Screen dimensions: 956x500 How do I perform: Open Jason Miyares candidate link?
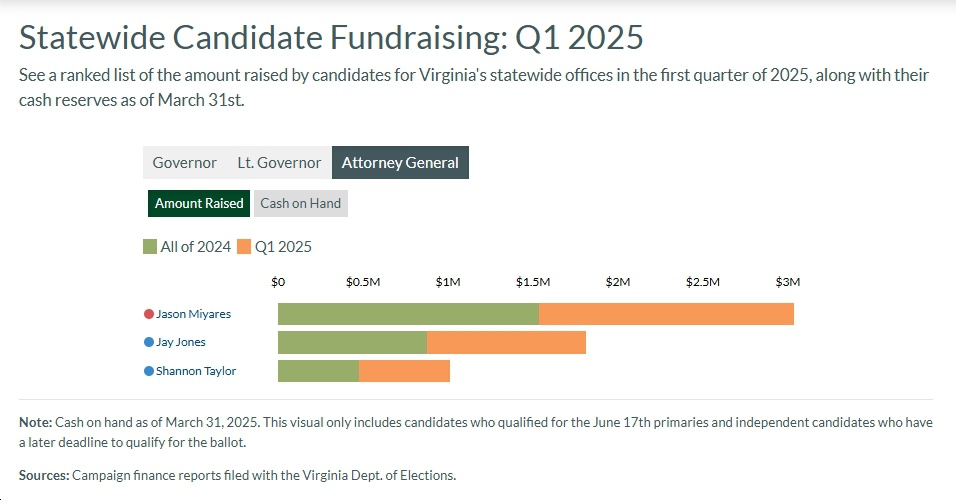193,314
